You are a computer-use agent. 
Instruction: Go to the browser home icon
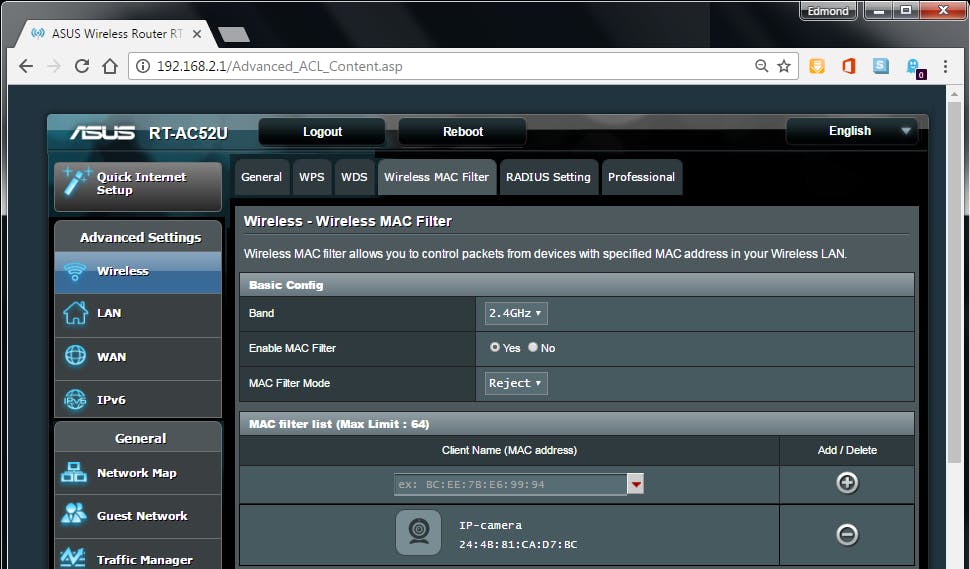109,66
